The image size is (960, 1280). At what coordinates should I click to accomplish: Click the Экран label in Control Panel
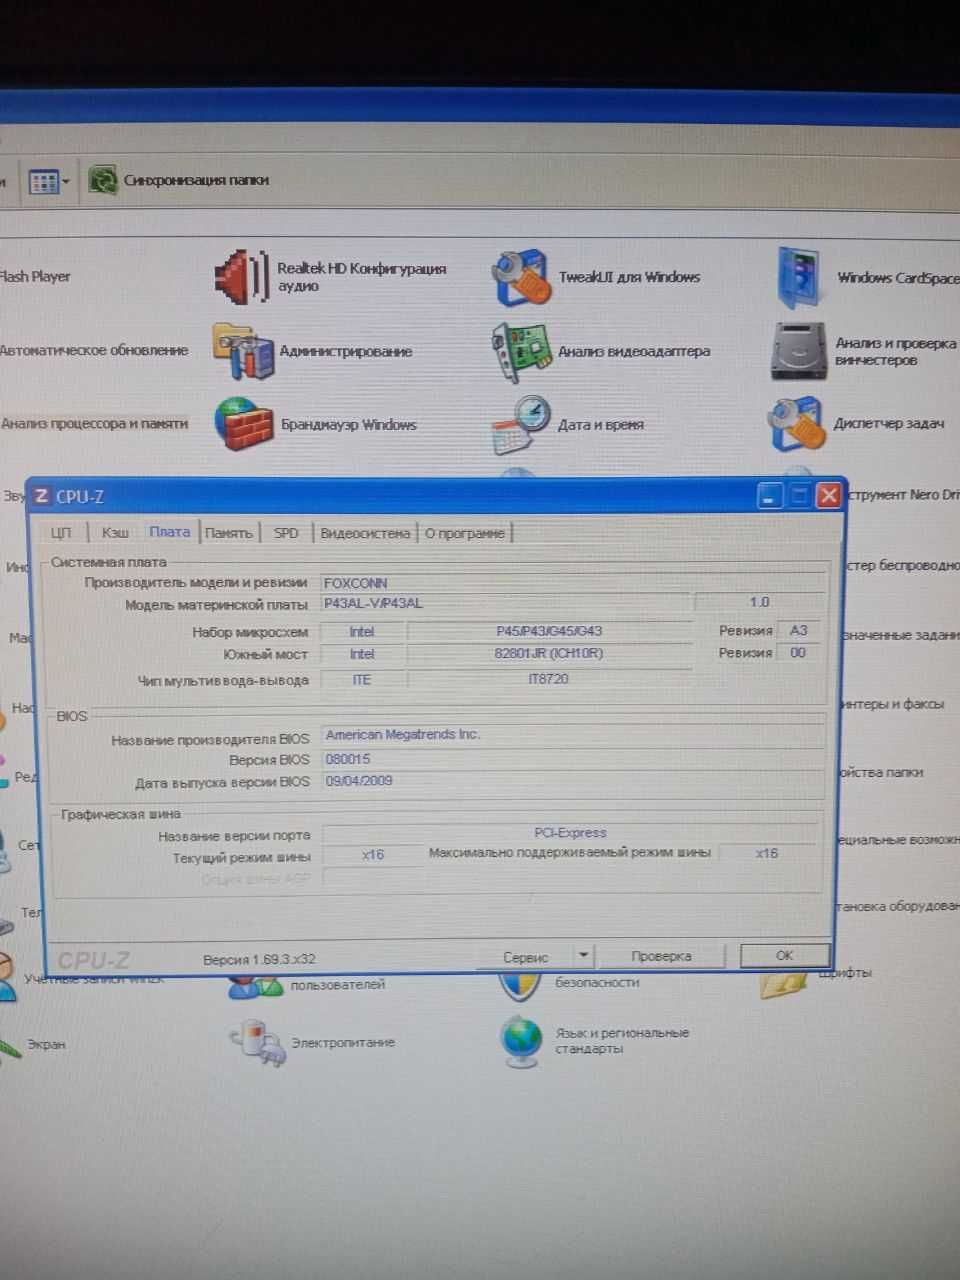46,1044
